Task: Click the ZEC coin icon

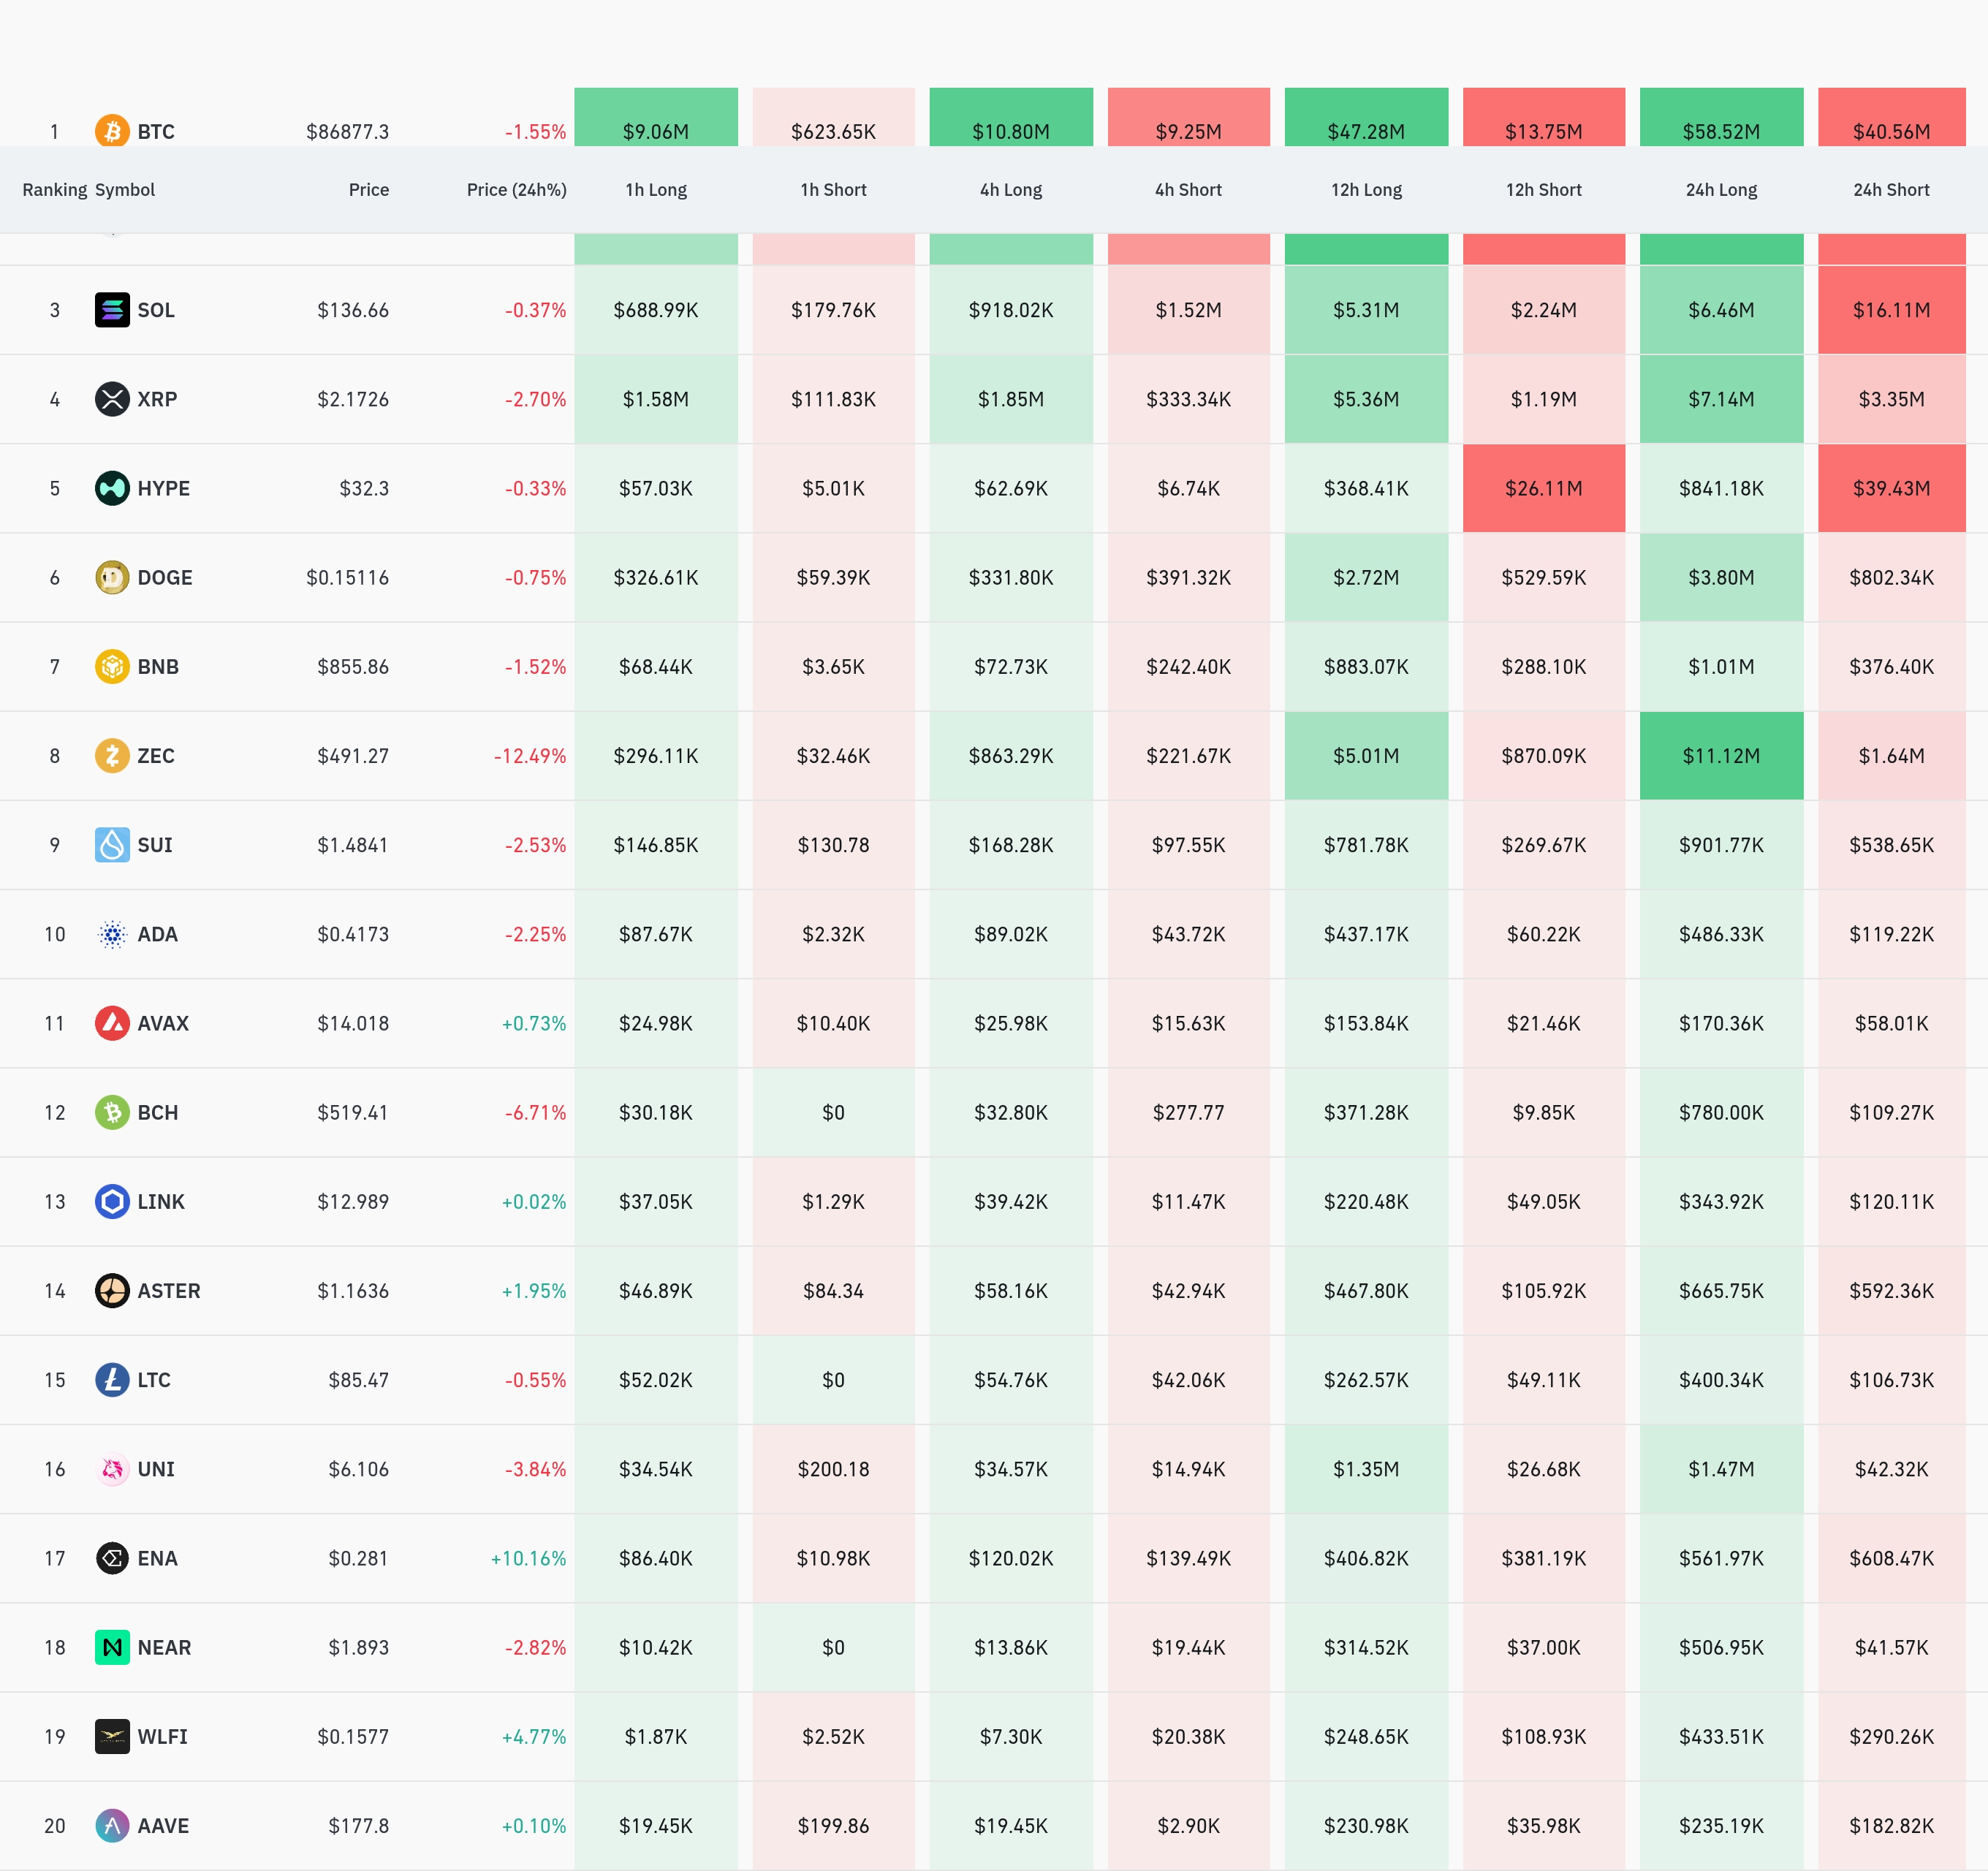Action: pyautogui.click(x=112, y=756)
